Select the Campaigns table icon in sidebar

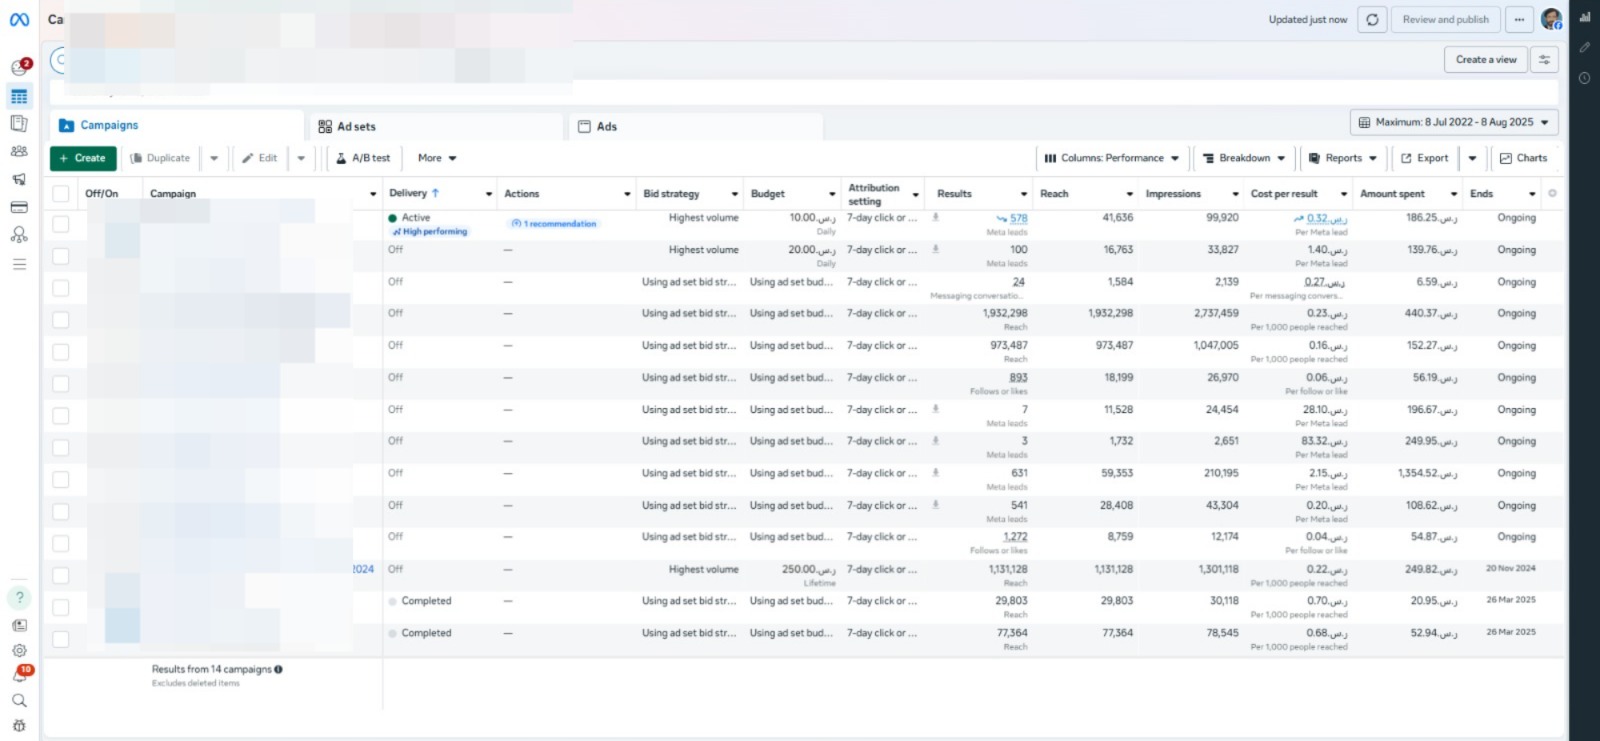pos(19,96)
